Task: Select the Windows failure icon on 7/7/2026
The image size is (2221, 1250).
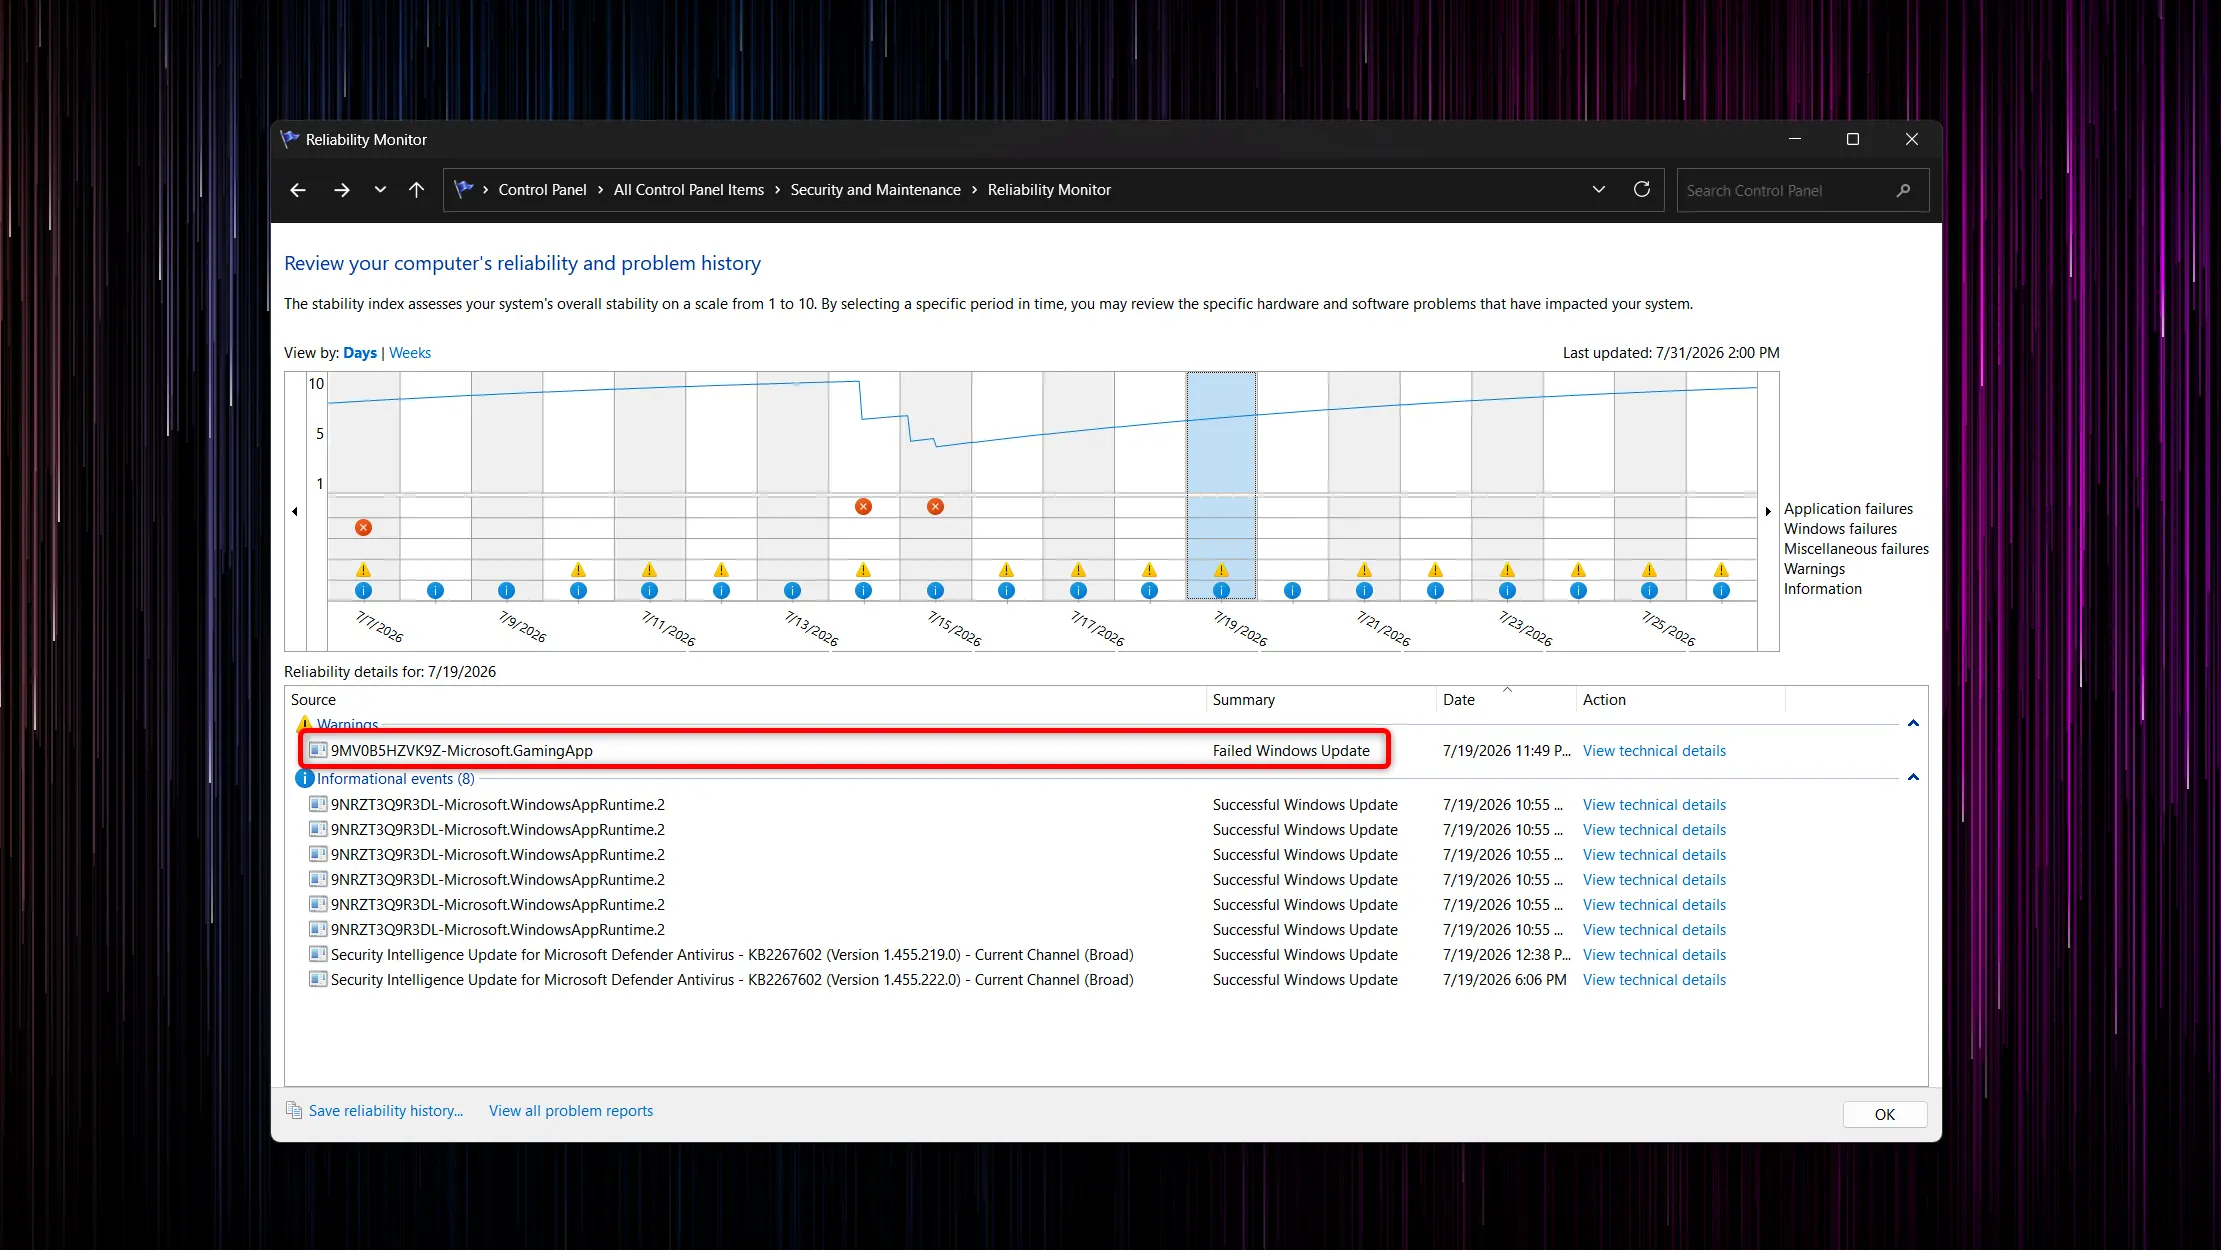Action: [363, 528]
